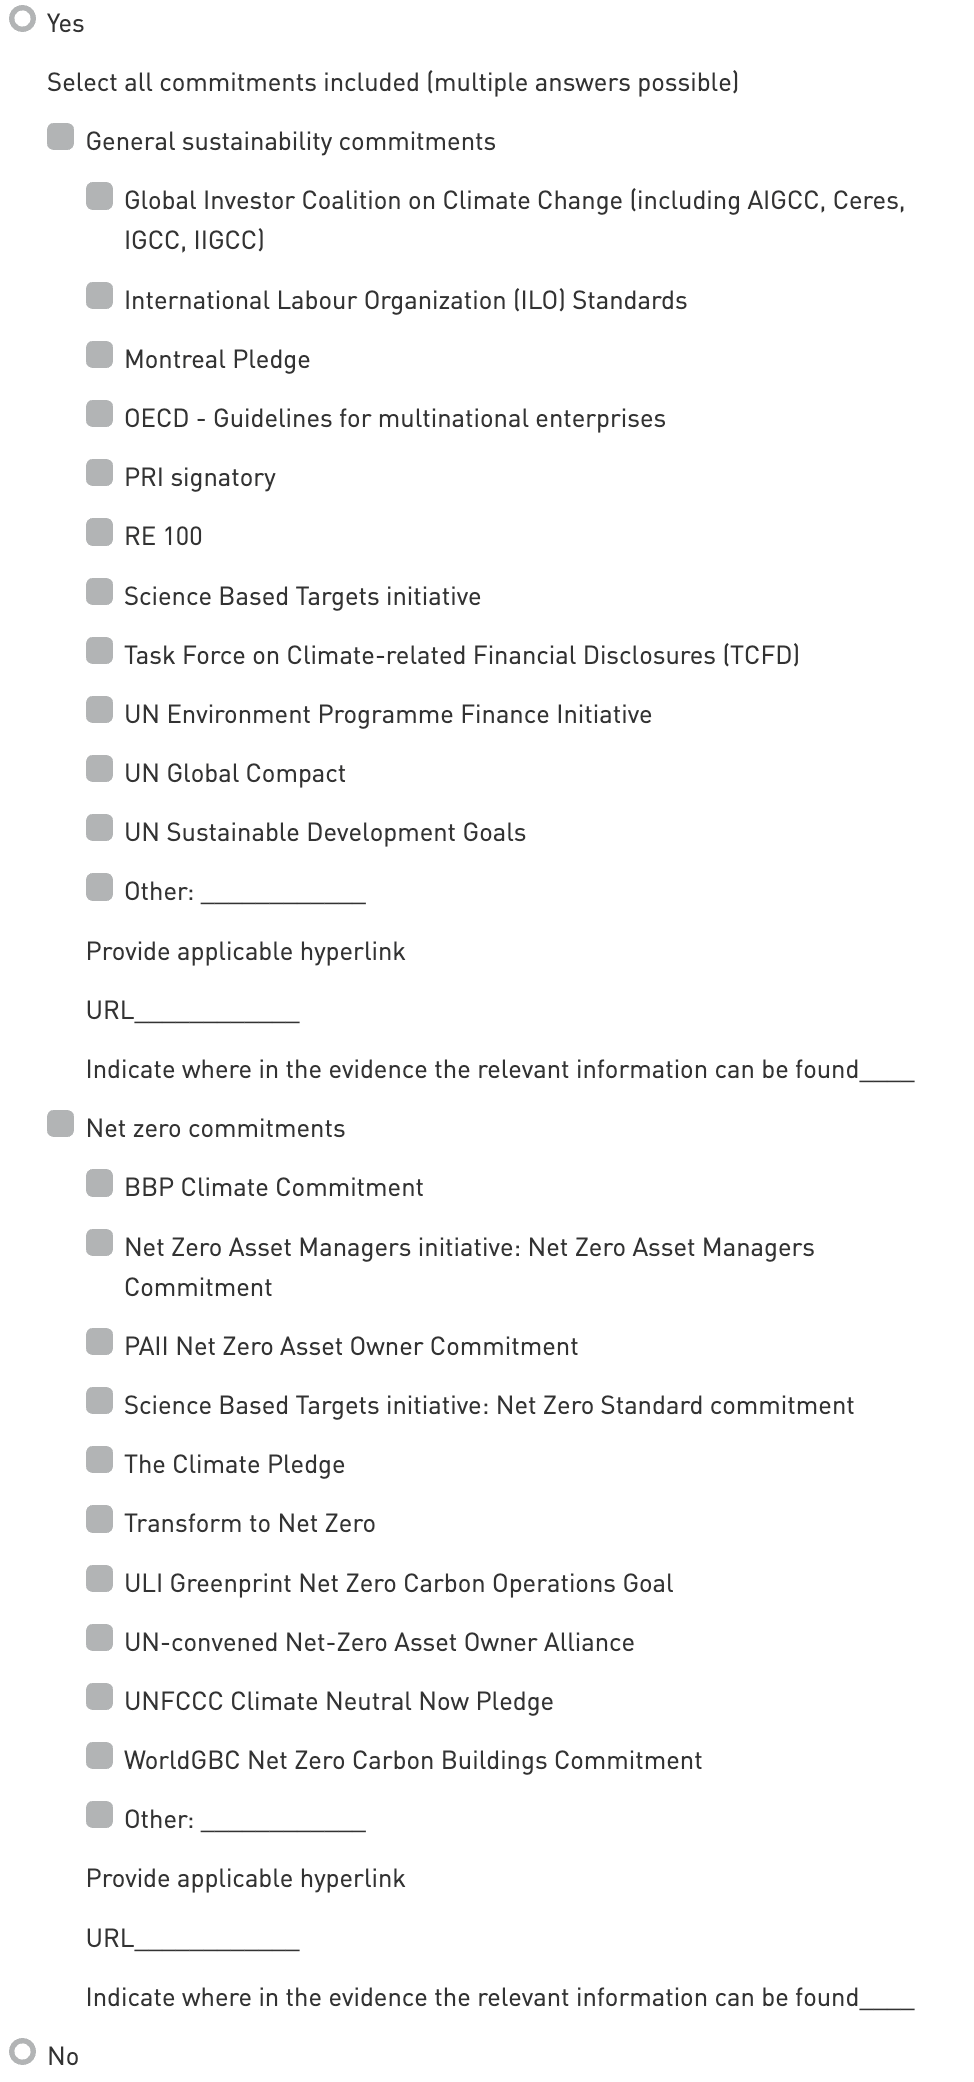The image size is (974, 2082).
Task: Tick BBP Climate Commitment checkbox
Action: pyautogui.click(x=99, y=1183)
